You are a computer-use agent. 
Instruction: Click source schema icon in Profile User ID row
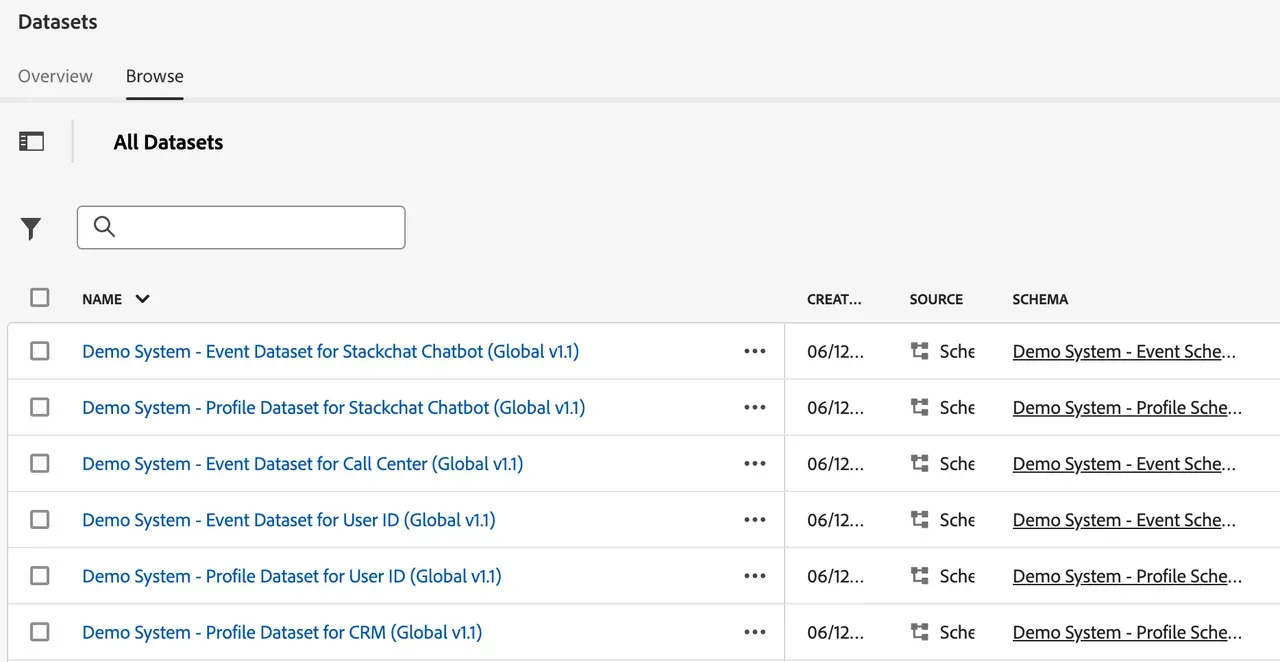click(x=920, y=576)
